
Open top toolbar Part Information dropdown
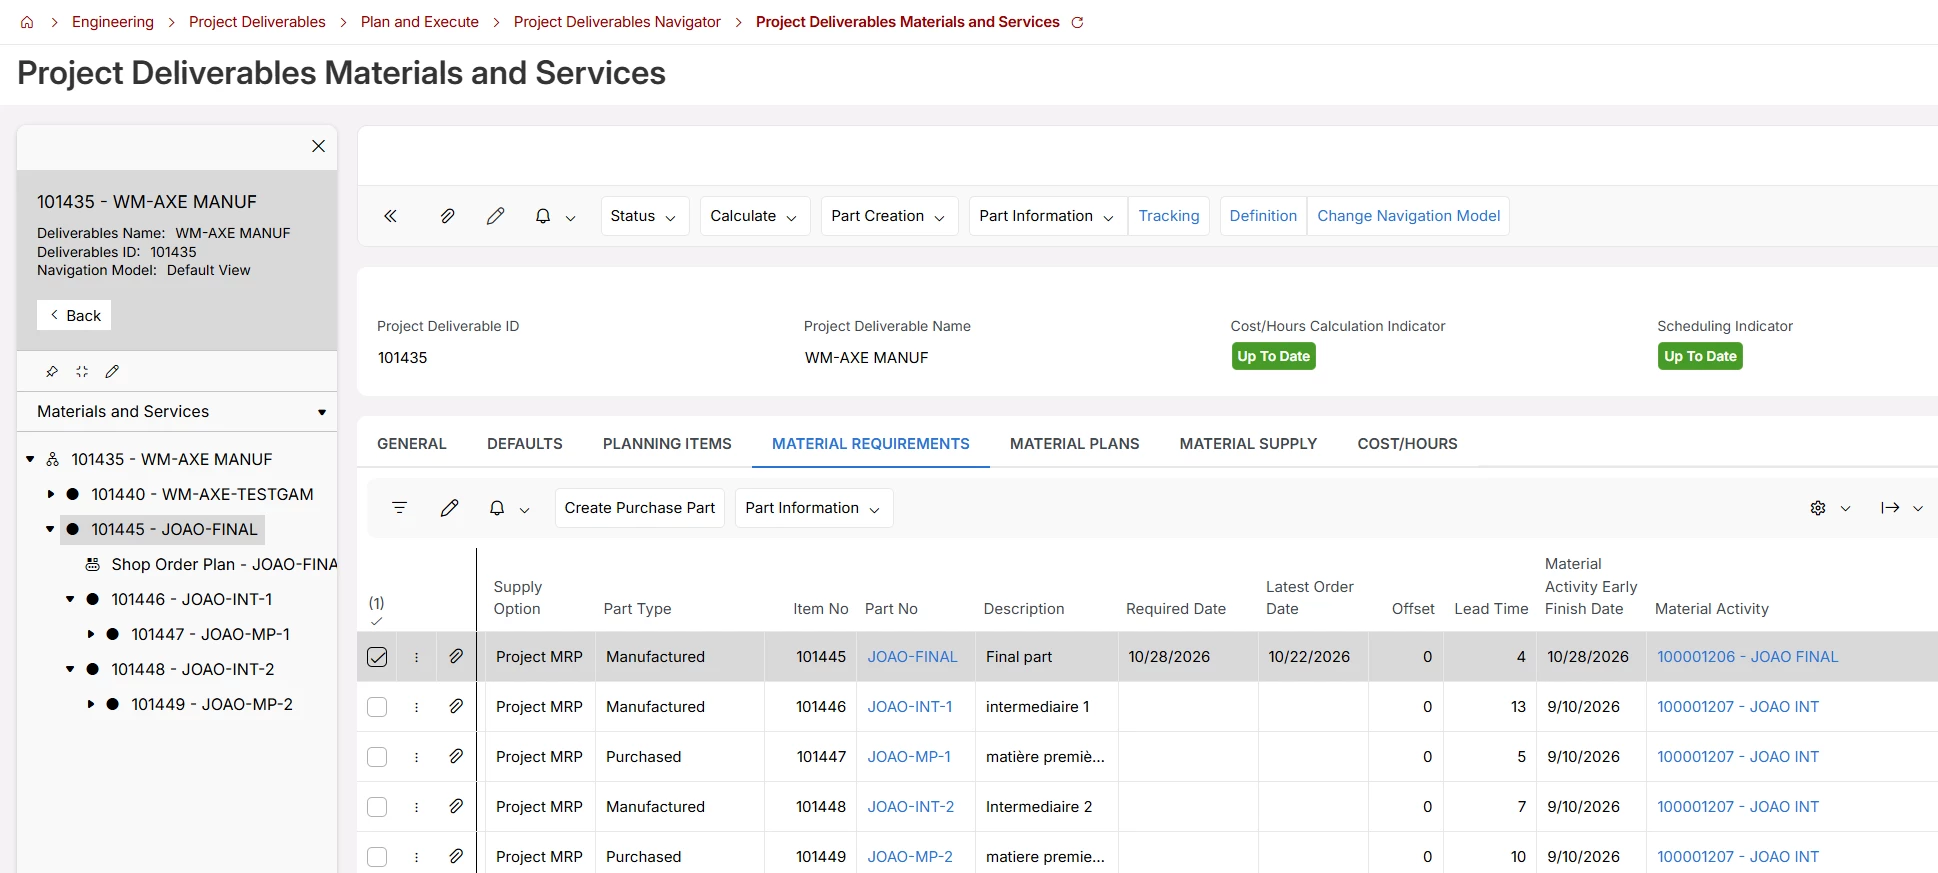[1047, 216]
